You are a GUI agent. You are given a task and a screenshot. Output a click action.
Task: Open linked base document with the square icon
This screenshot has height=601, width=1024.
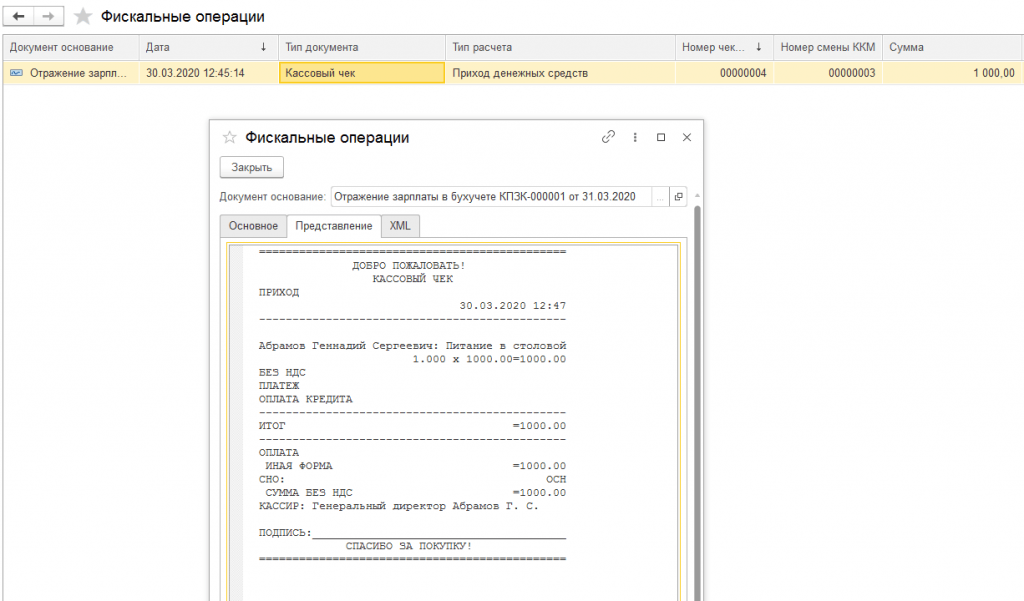coord(678,197)
